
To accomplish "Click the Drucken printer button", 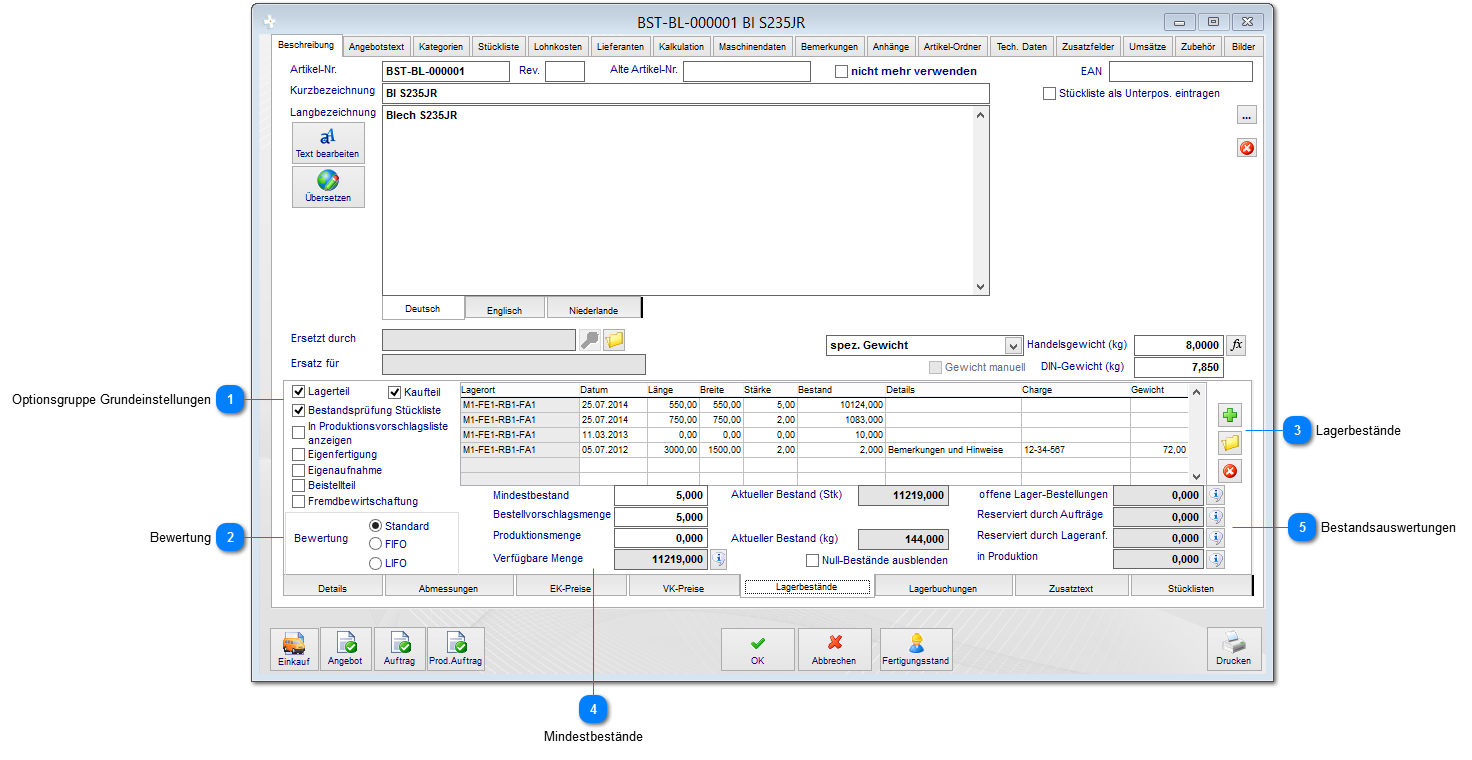I will point(1234,649).
